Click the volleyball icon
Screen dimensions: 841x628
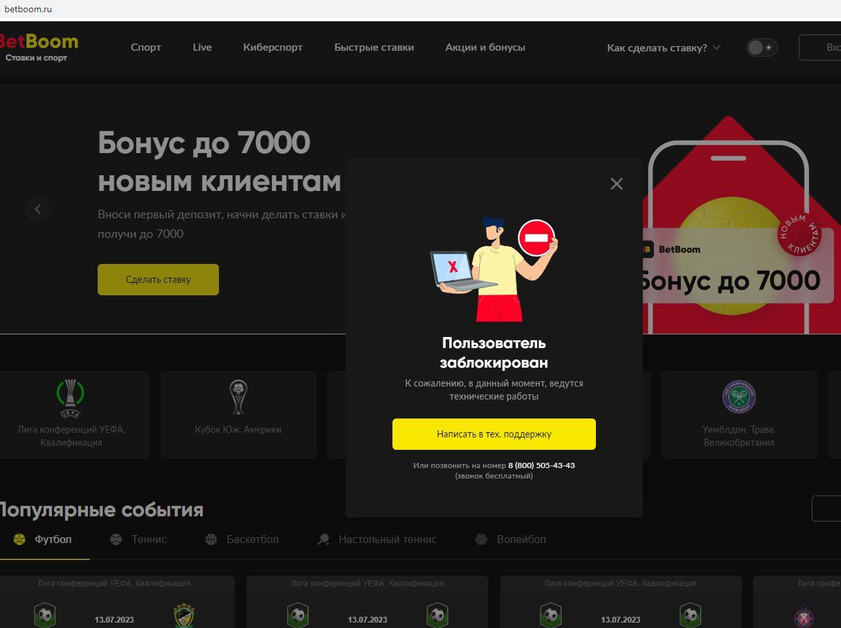[x=482, y=540]
